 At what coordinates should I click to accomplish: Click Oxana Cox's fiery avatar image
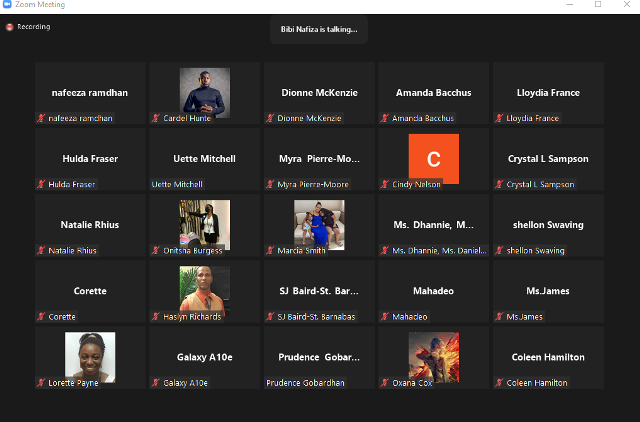(x=433, y=354)
